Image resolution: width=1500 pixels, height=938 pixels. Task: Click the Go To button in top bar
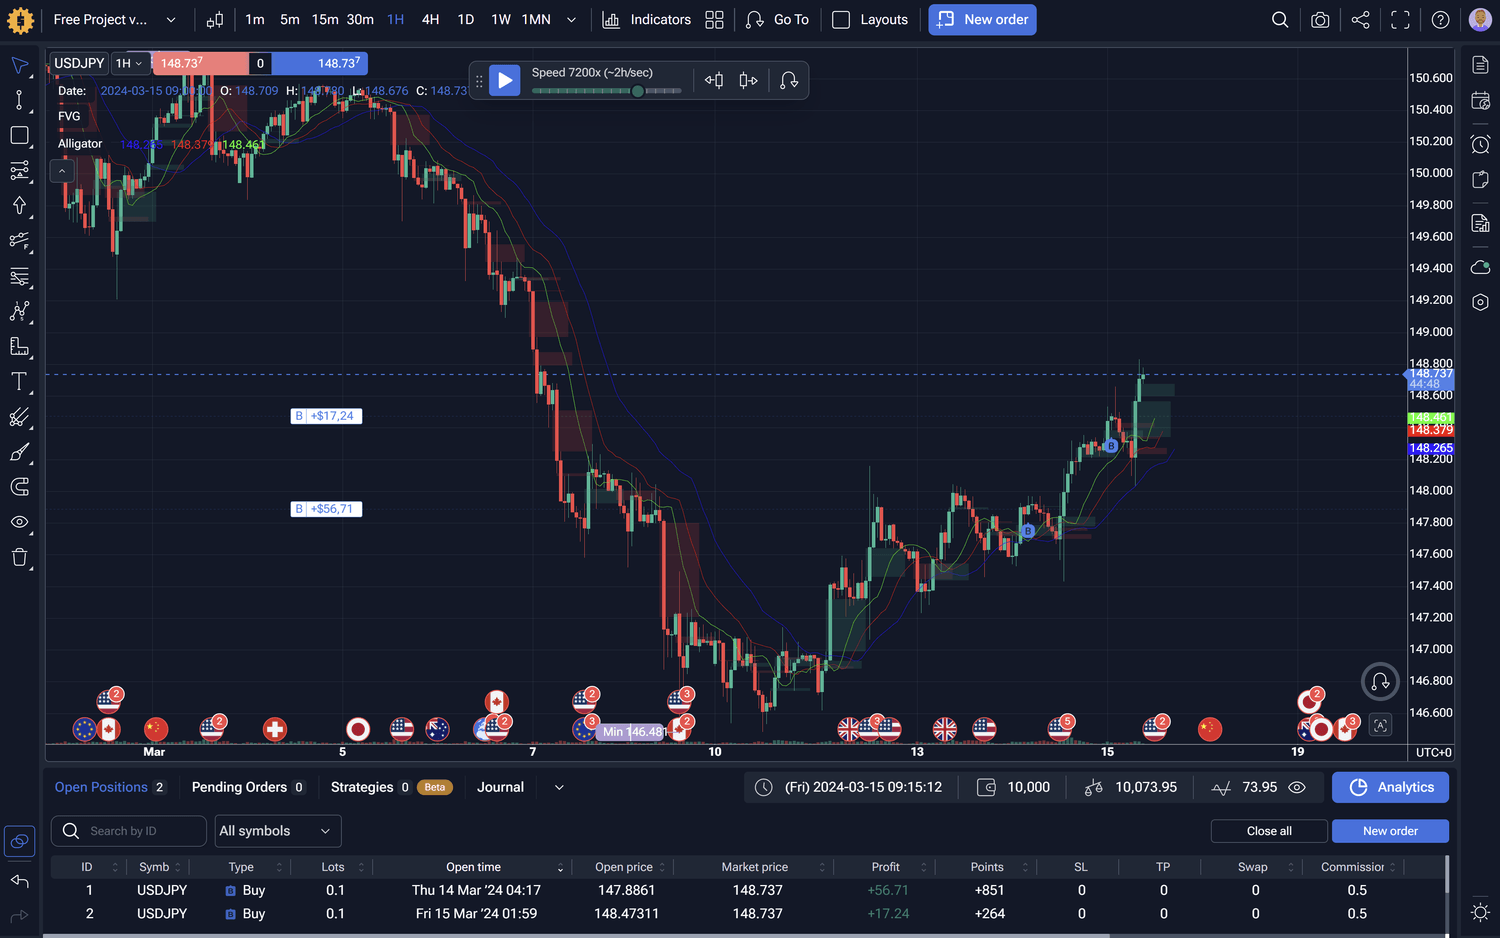point(777,20)
